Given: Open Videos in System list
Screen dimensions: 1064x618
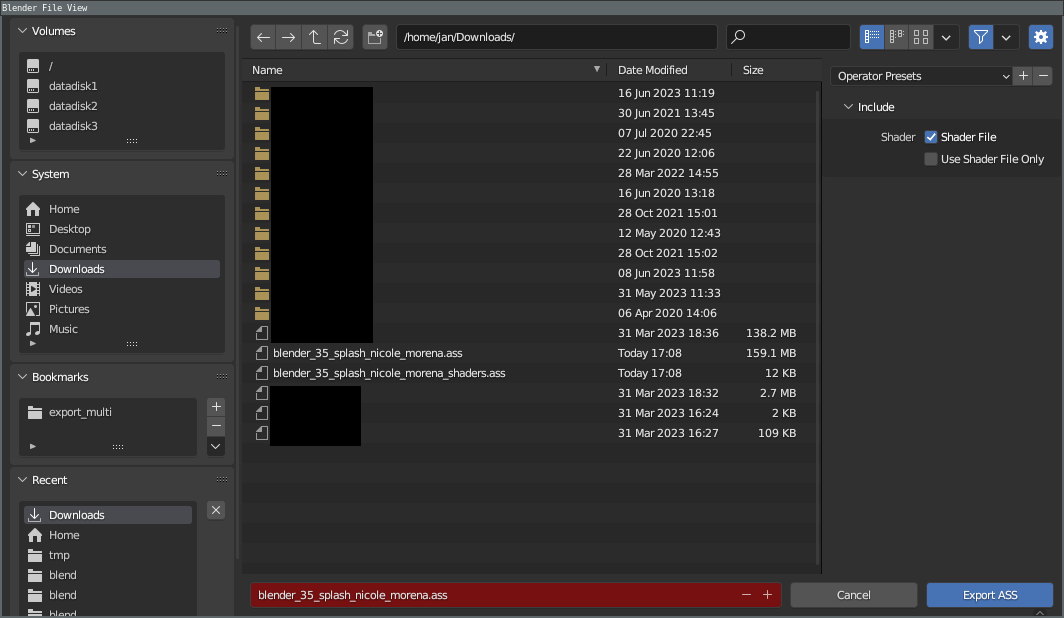Looking at the screenshot, I should (122, 289).
